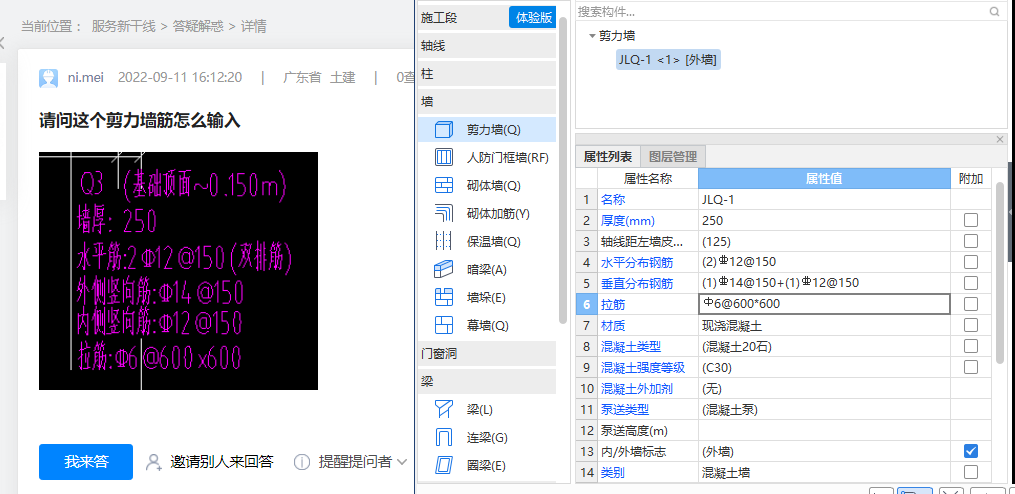
Task: Select the 剪力墙(Q) shear wall icon
Action: point(443,129)
